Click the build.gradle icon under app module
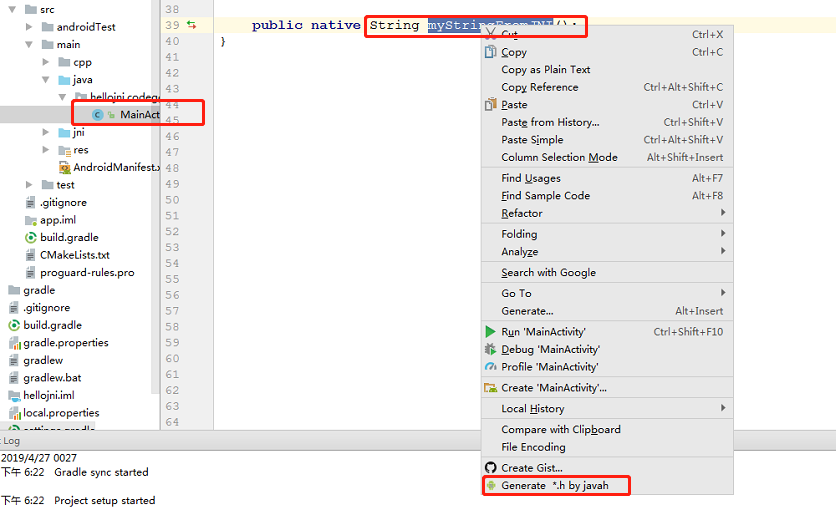This screenshot has height=508, width=836. pyautogui.click(x=31, y=237)
